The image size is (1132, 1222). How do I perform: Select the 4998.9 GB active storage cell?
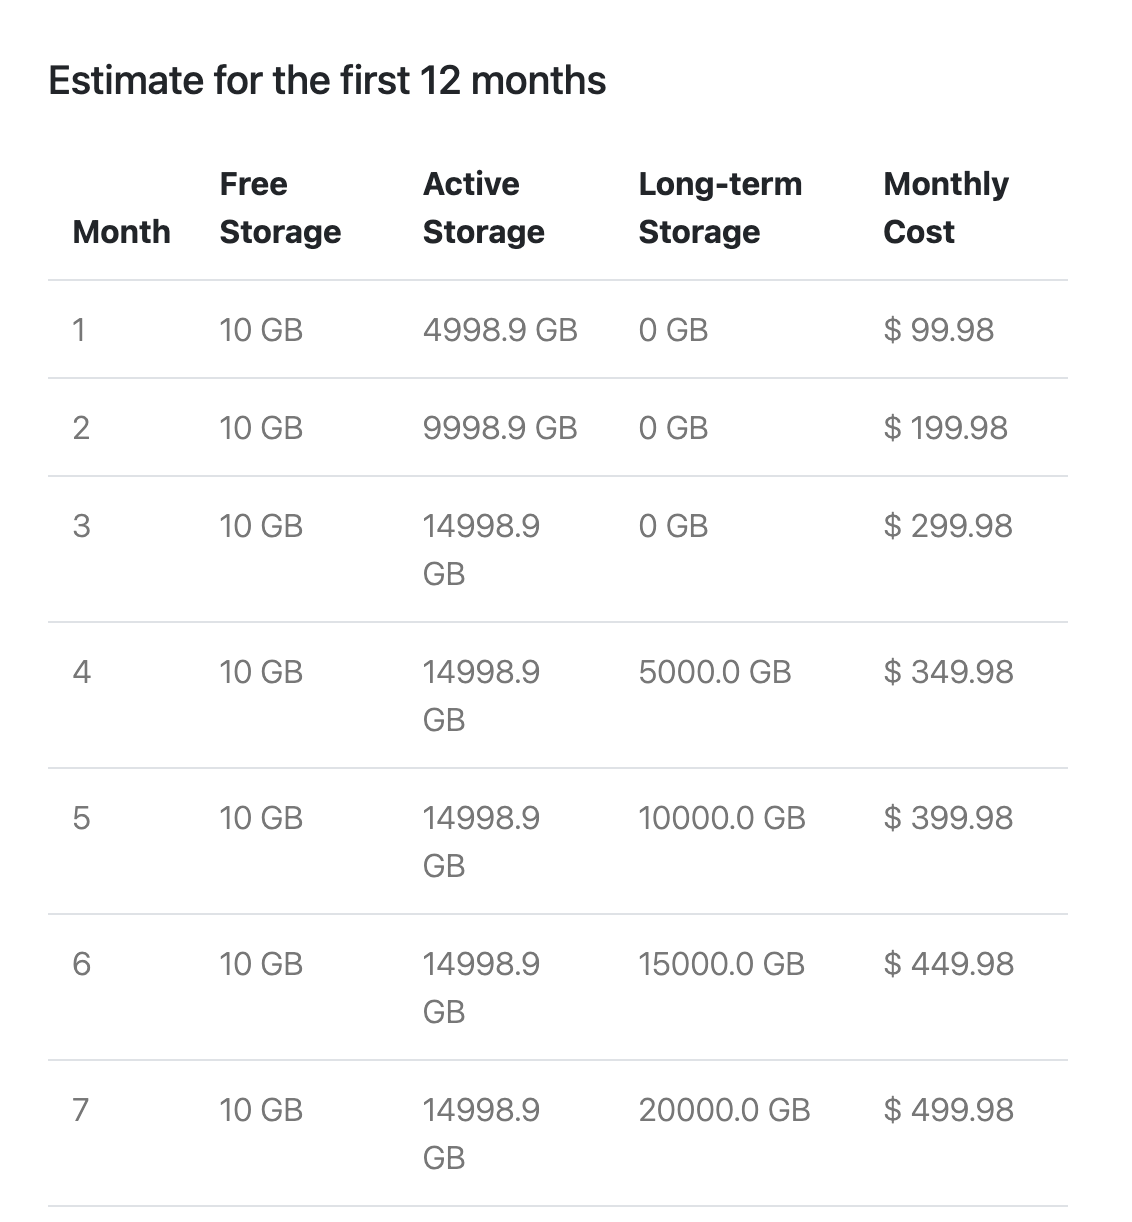pyautogui.click(x=500, y=330)
